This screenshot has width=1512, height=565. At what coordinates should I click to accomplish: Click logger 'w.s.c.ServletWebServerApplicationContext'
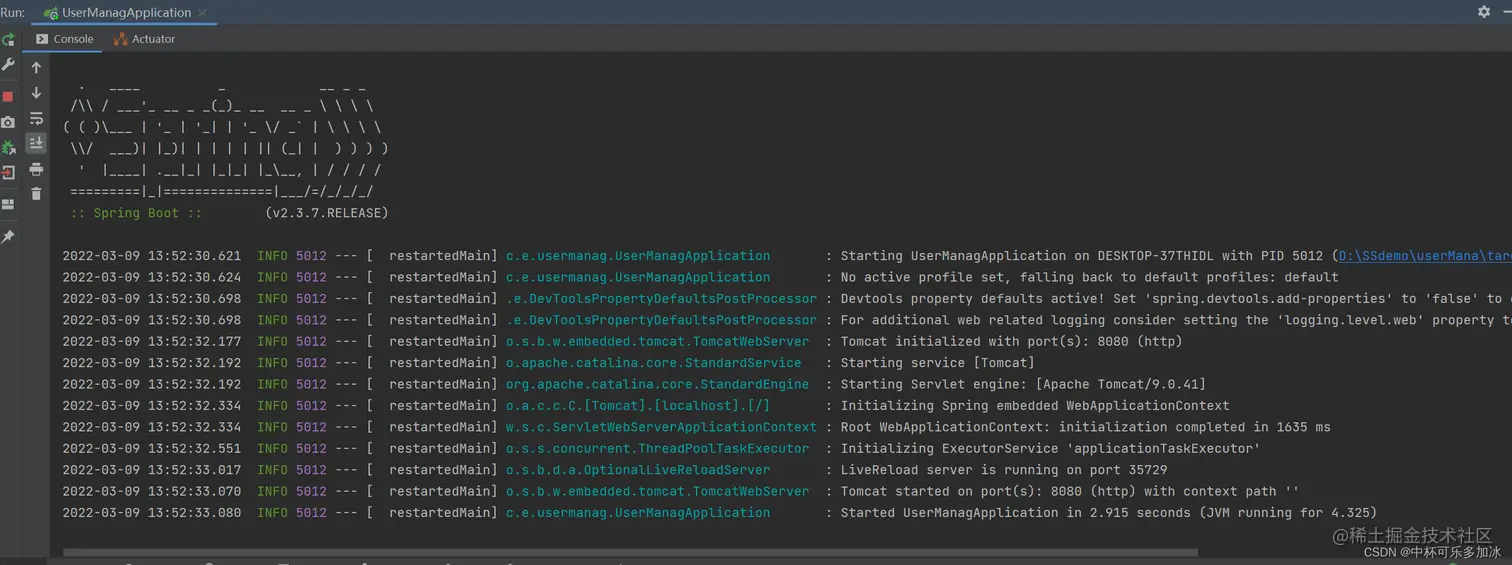click(661, 427)
